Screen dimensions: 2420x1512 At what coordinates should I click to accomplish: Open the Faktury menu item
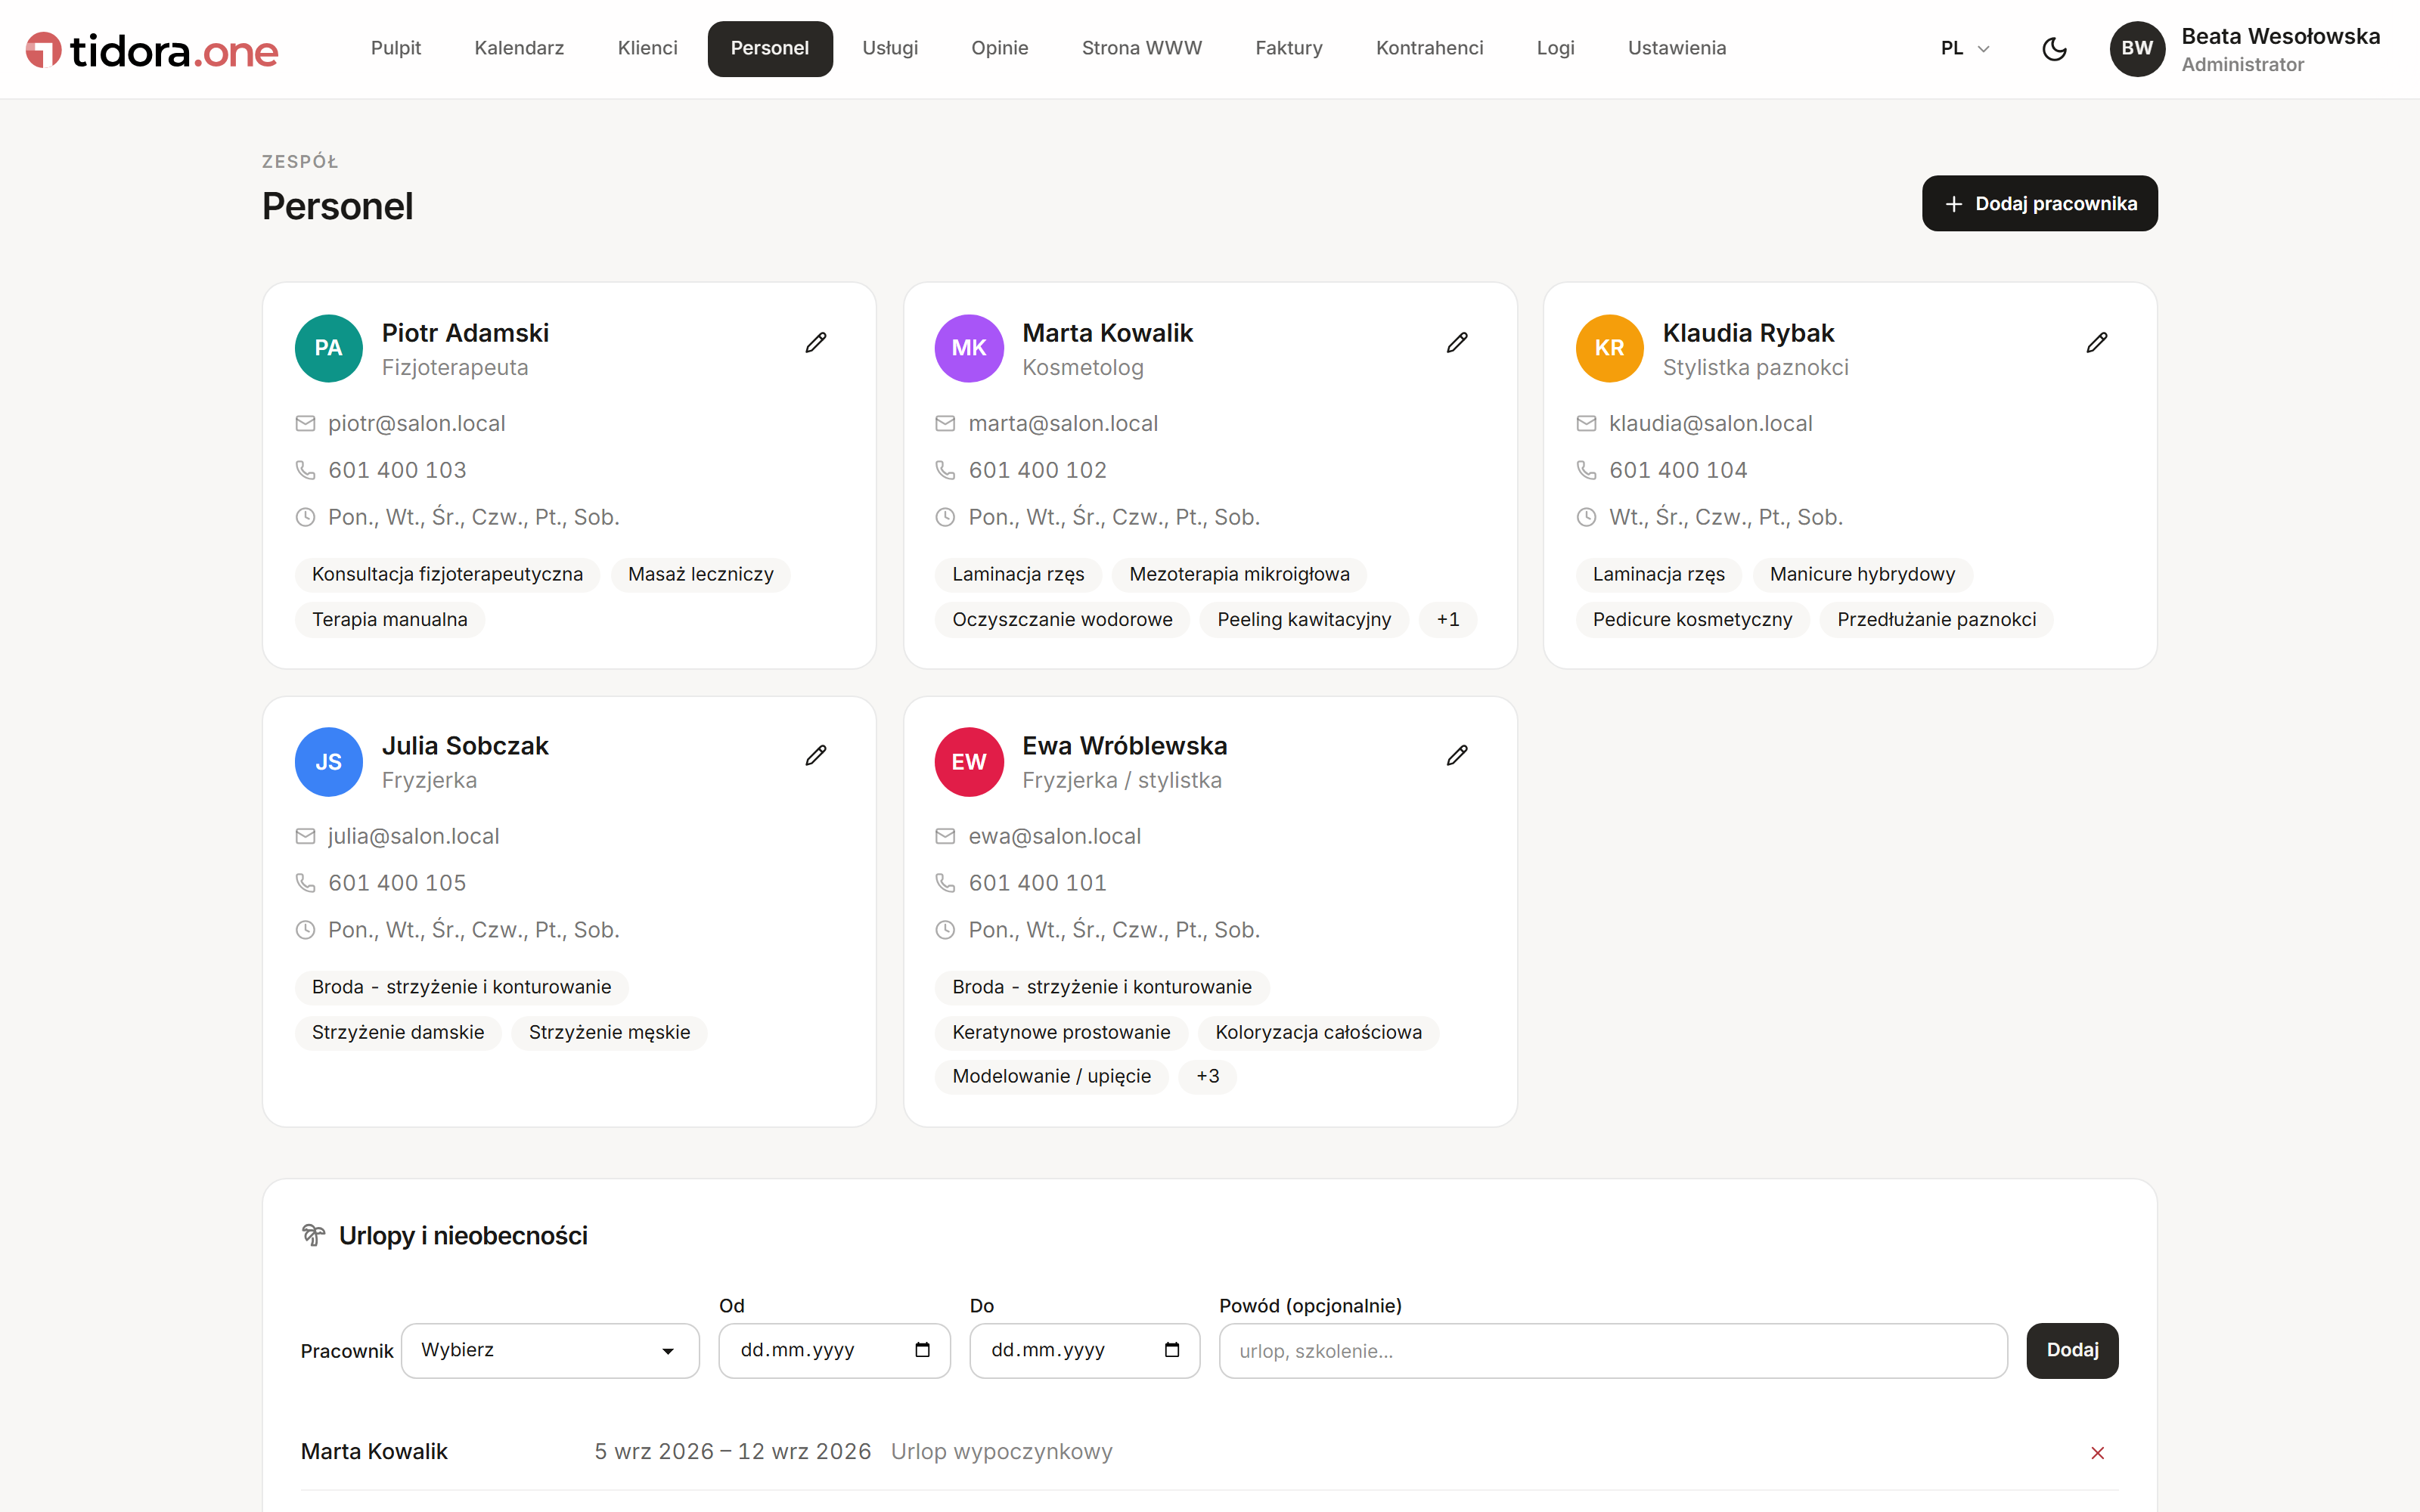(1288, 48)
